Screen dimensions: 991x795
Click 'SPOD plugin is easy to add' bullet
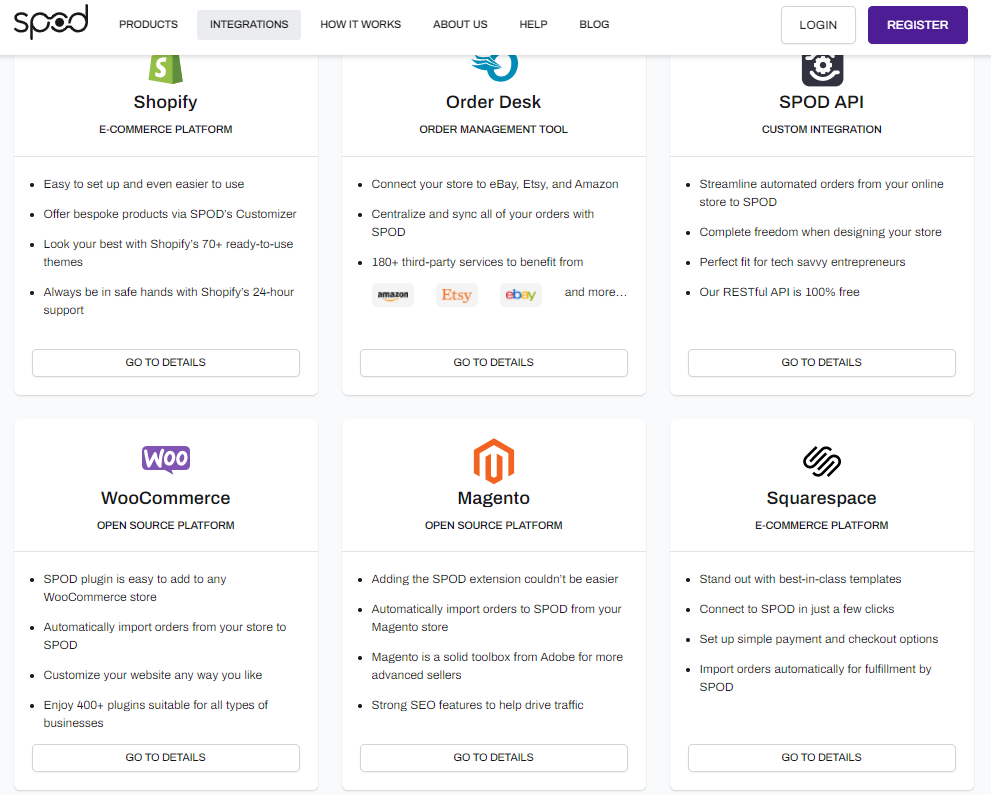tap(135, 588)
